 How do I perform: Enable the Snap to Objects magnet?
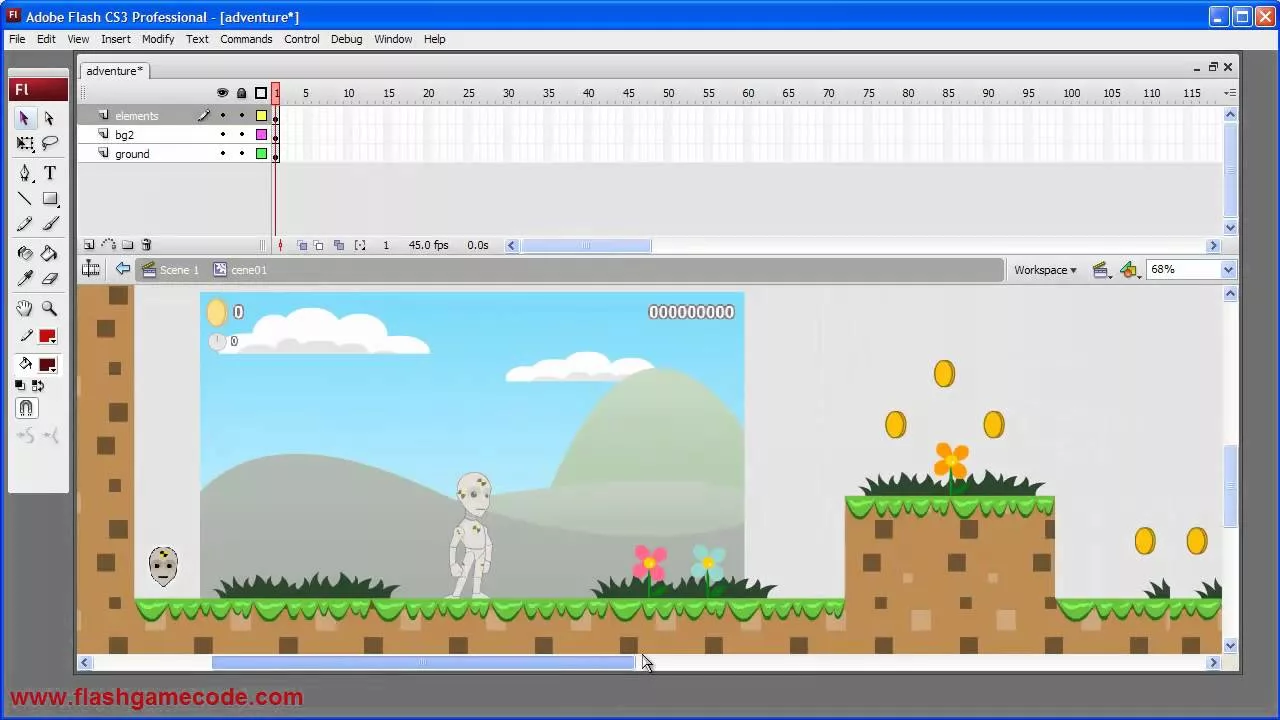26,407
